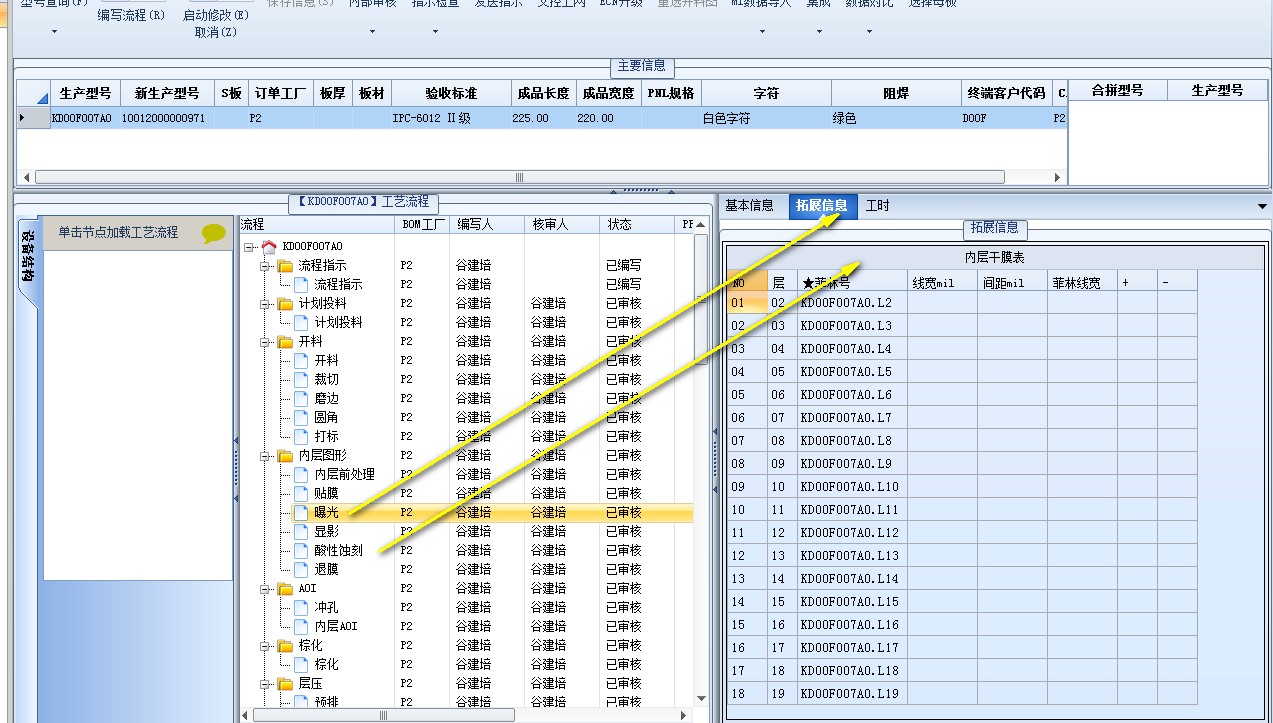The width and height of the screenshot is (1273, 723).
Task: Collapse the 流程指示 folder node
Action: click(265, 265)
